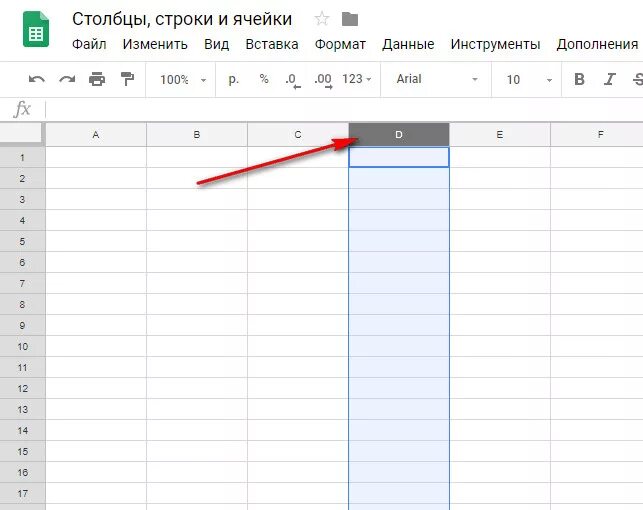Select cell A1

click(x=96, y=157)
